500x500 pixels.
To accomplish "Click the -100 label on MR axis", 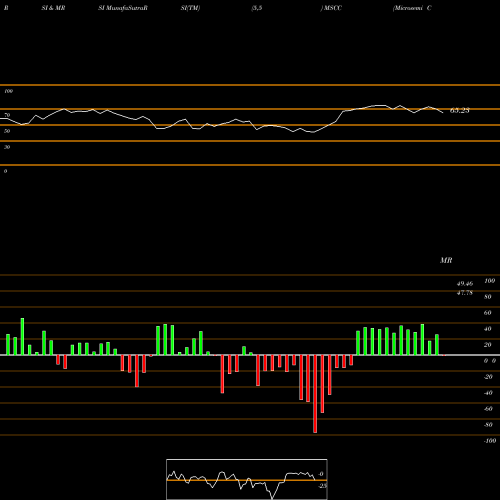I will click(x=490, y=441).
